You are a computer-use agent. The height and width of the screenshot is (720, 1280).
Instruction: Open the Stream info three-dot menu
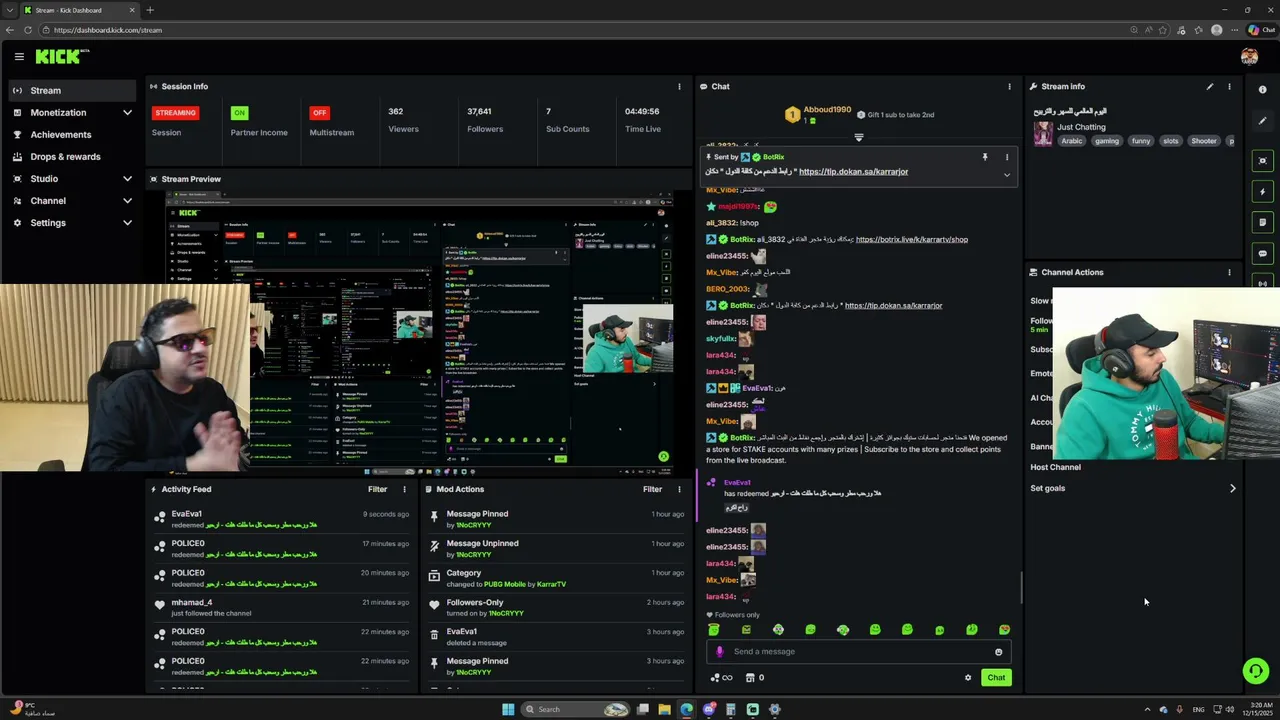point(1229,86)
